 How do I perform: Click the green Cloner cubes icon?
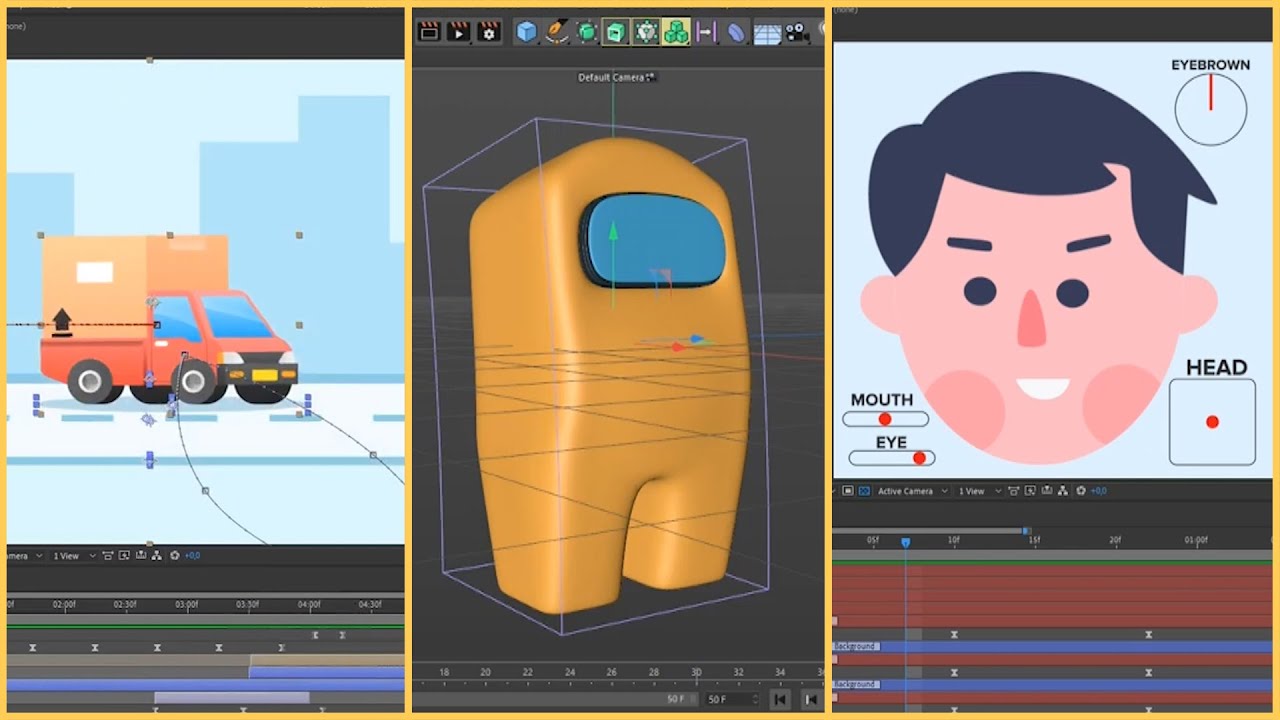tap(676, 32)
